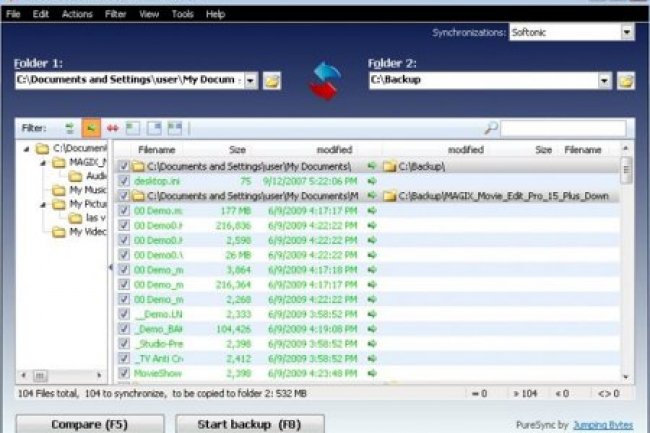
Task: Click the green arrow on 3,864 row
Action: coord(372,270)
